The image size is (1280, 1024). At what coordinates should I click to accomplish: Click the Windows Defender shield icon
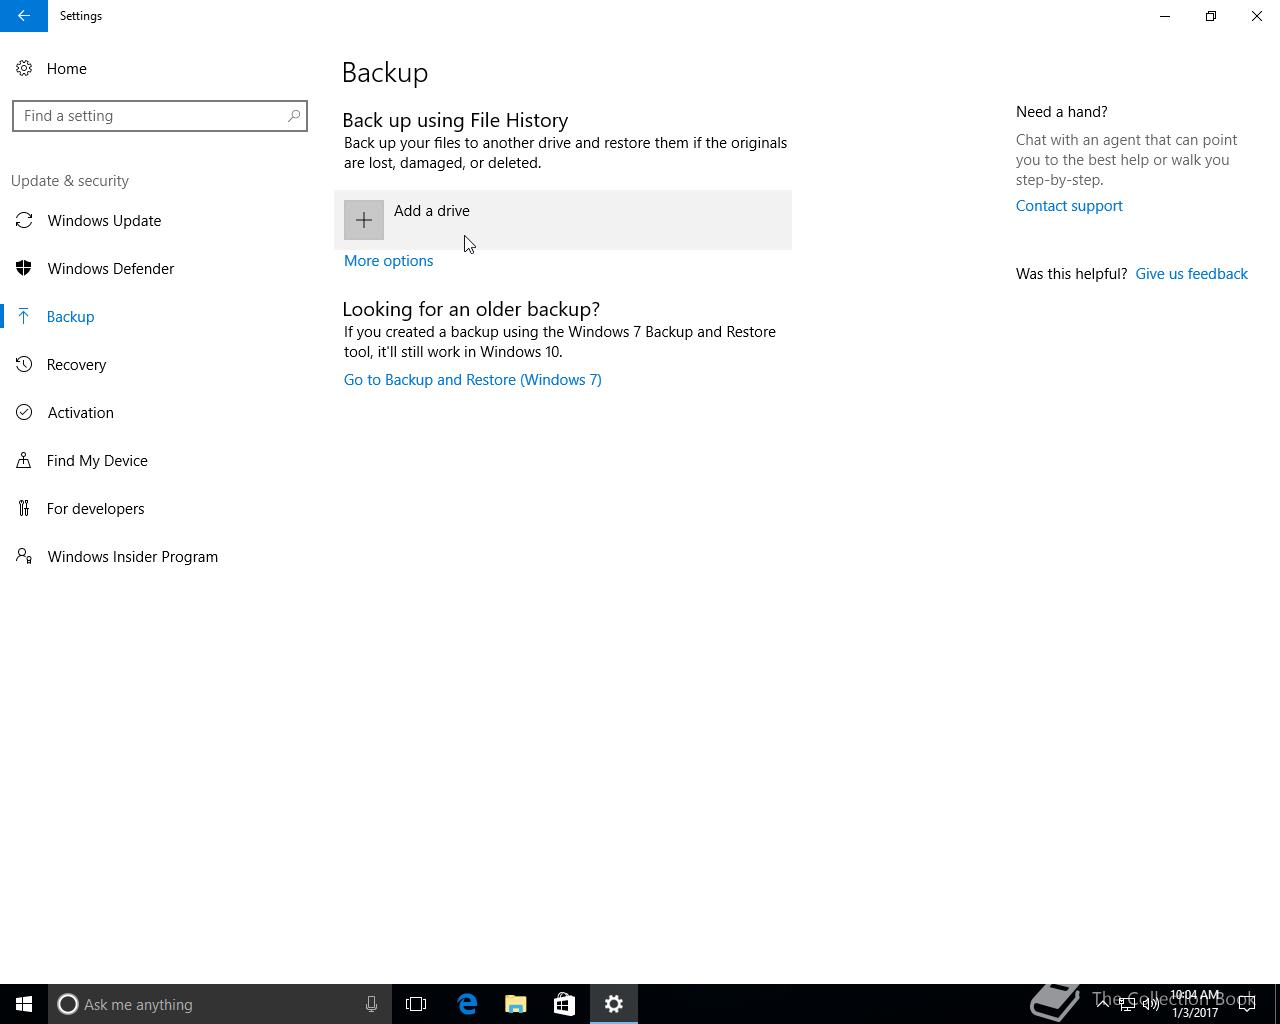coord(24,269)
